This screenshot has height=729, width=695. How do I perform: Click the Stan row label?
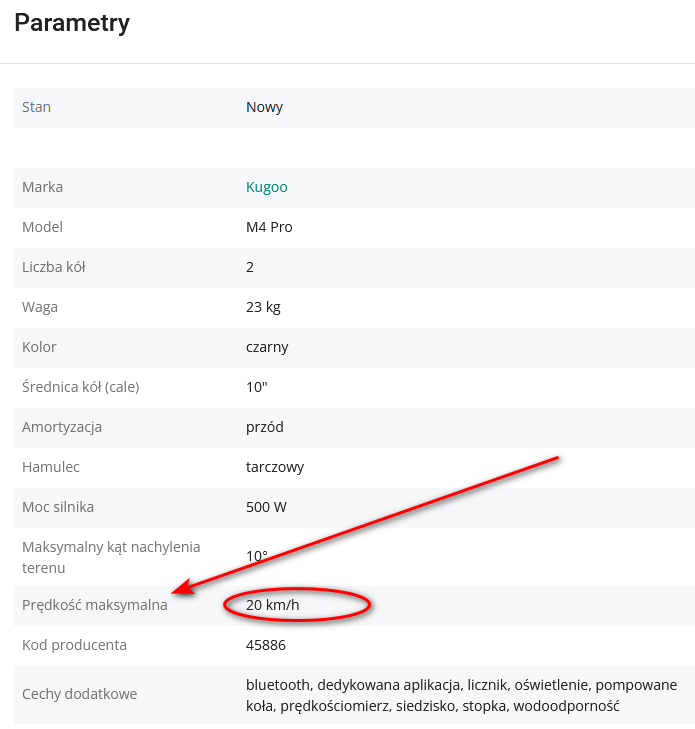tap(36, 107)
